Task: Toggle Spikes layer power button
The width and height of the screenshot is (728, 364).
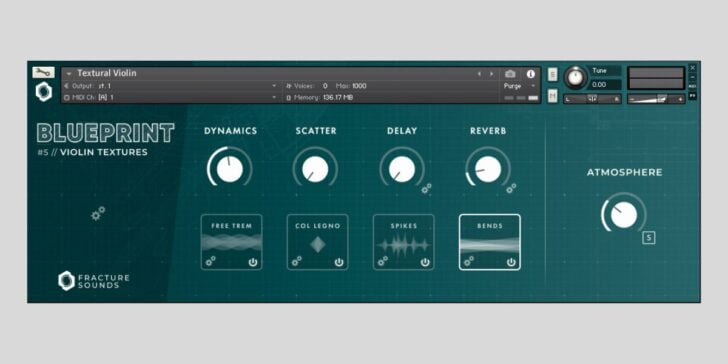Action: pos(425,262)
